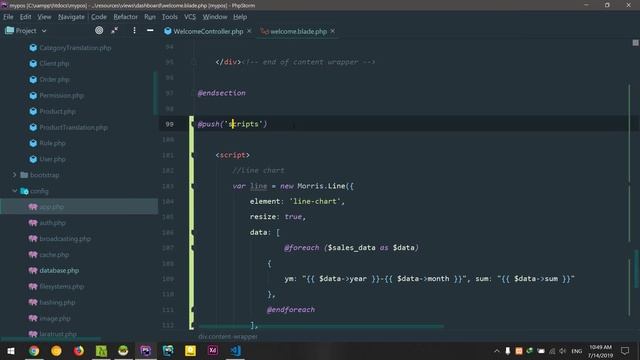Close the welcome.blade.php tab
Image resolution: width=640 pixels, height=360 pixels.
333,31
